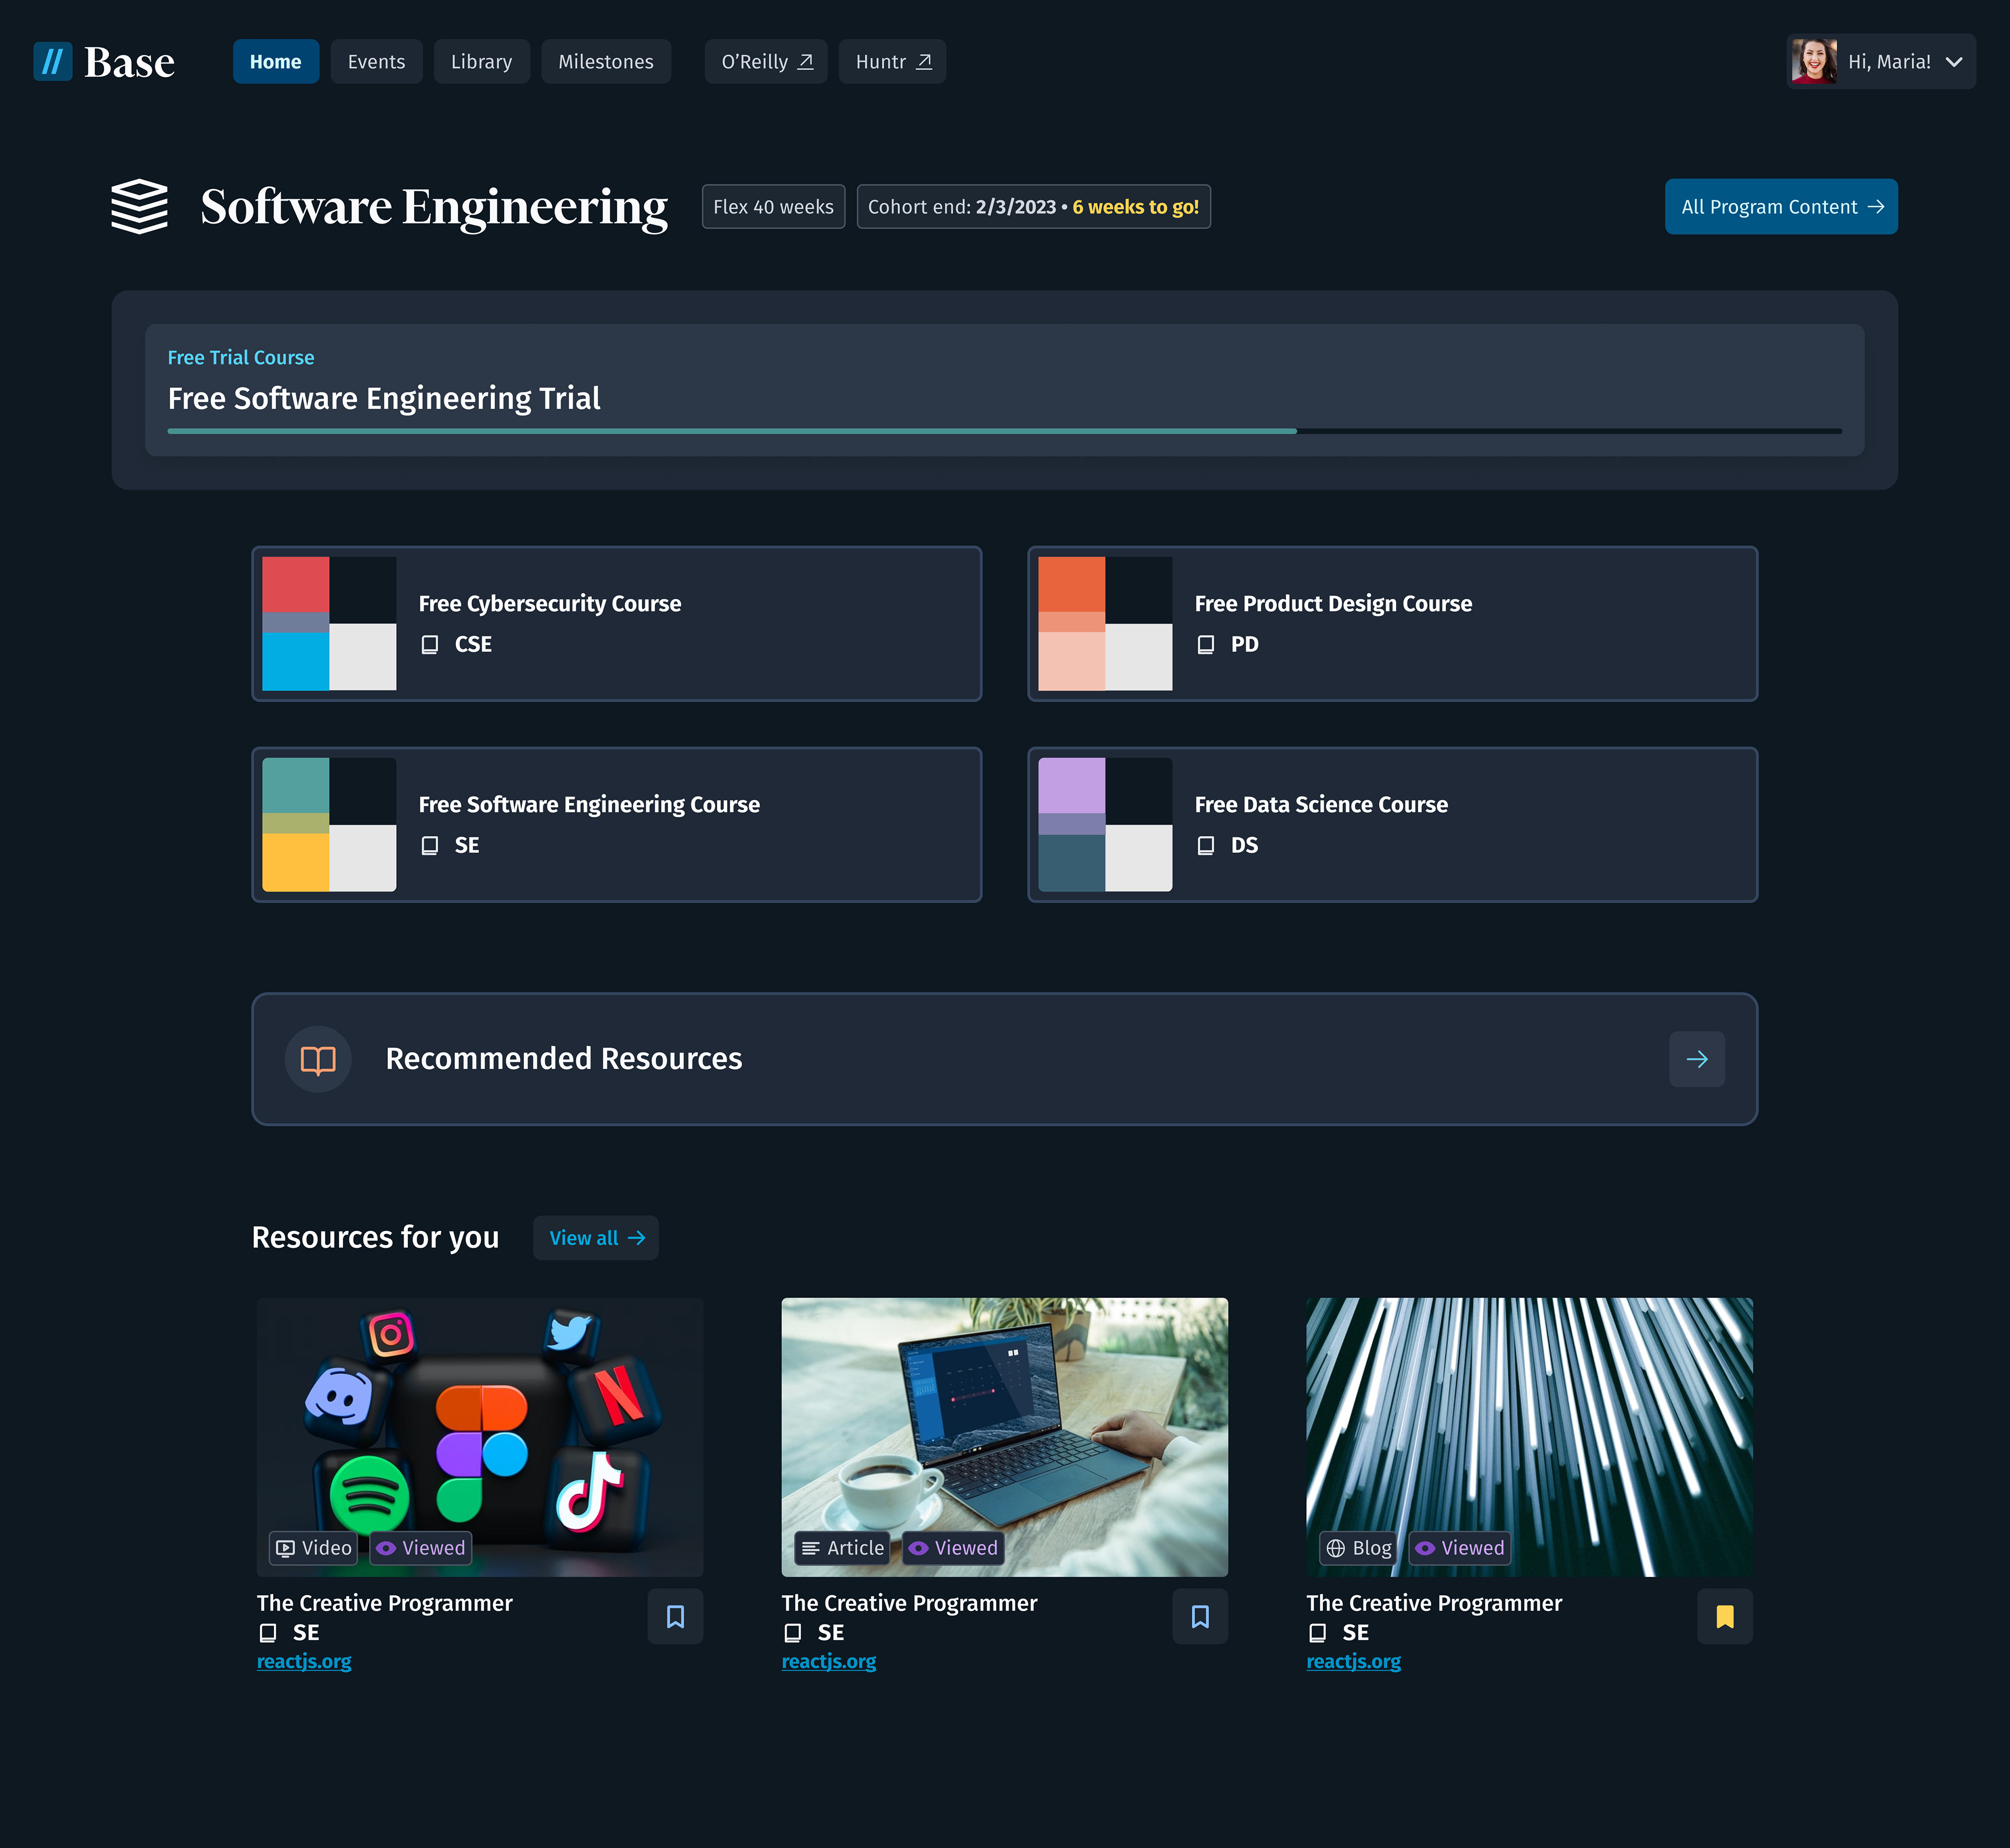This screenshot has width=2010, height=1848.
Task: Open the Huntr external link
Action: point(892,62)
